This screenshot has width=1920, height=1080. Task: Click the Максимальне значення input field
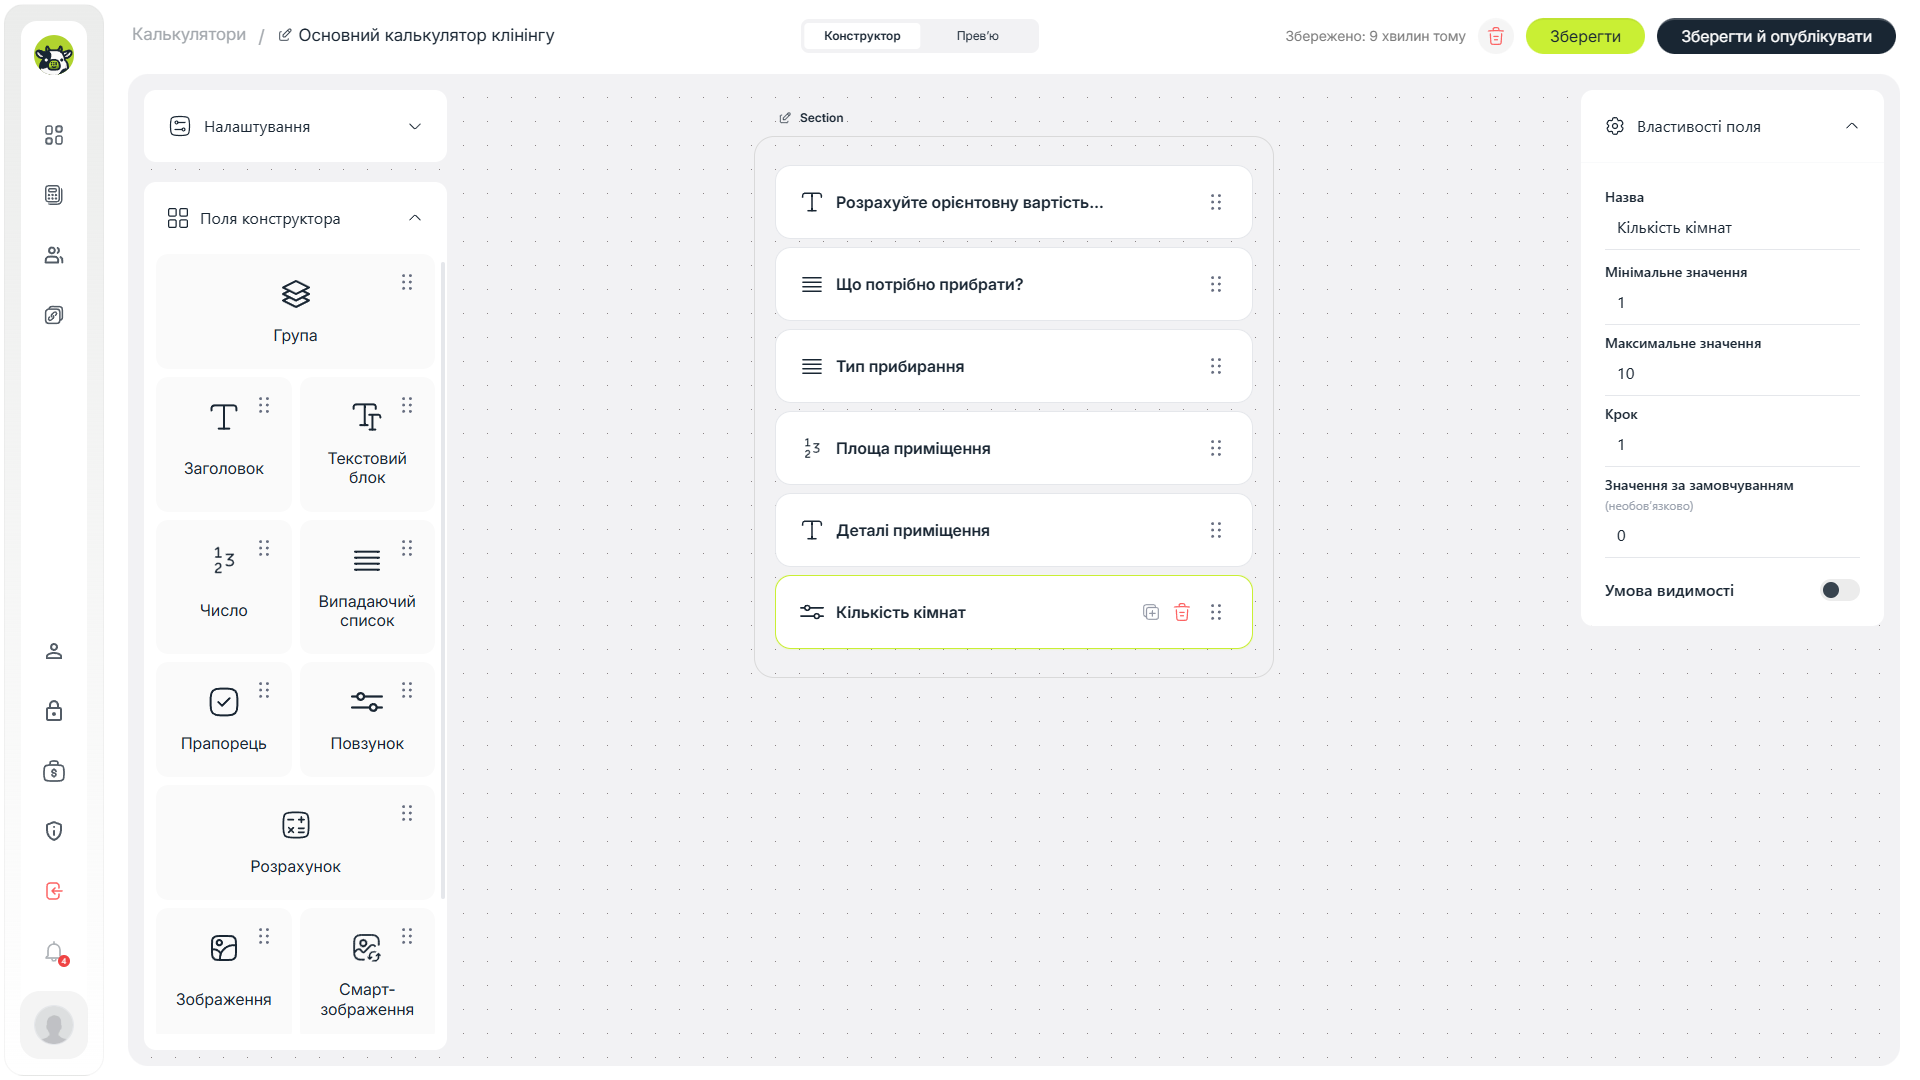(x=1732, y=374)
